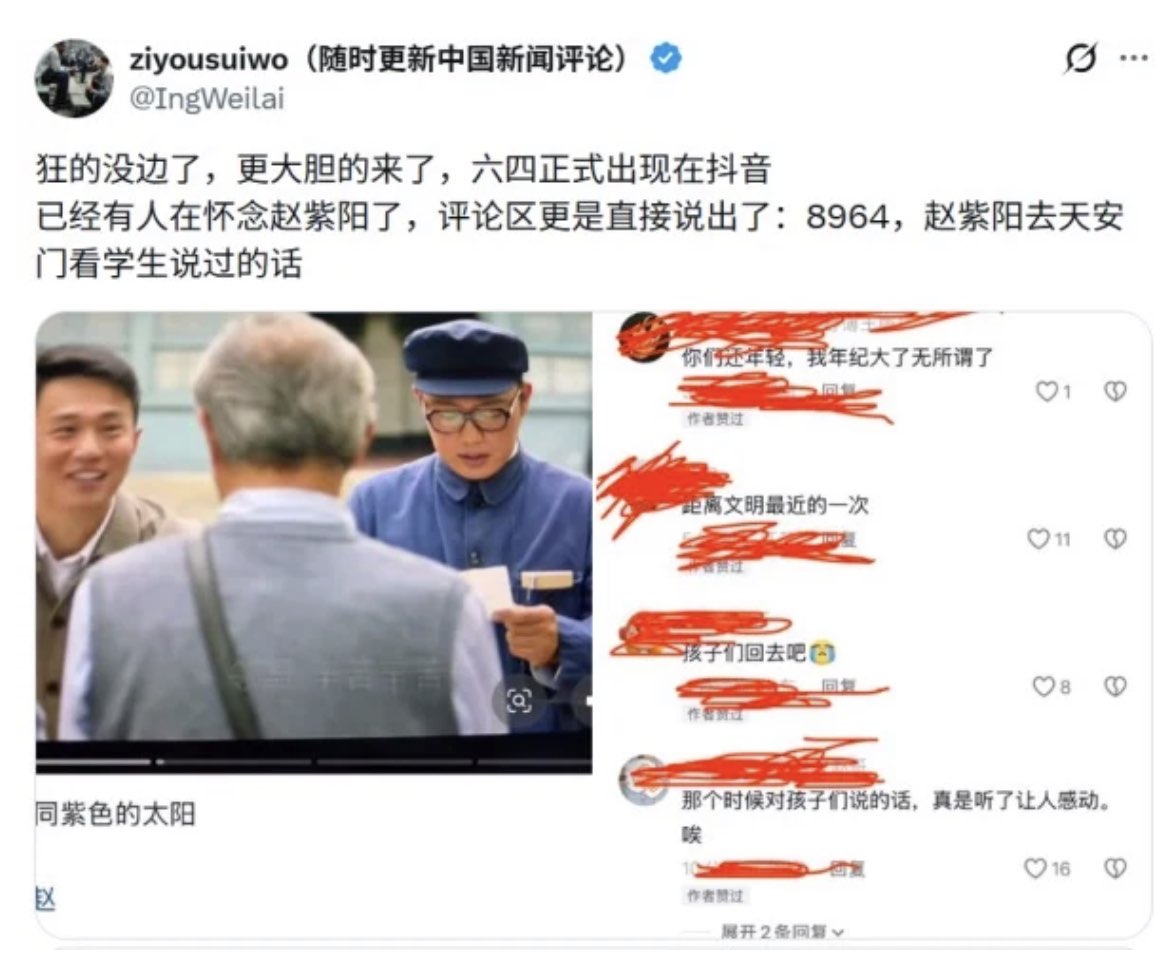Open the blue 赵 hashtag link
Screen dimensions: 1170x961
[x=45, y=898]
